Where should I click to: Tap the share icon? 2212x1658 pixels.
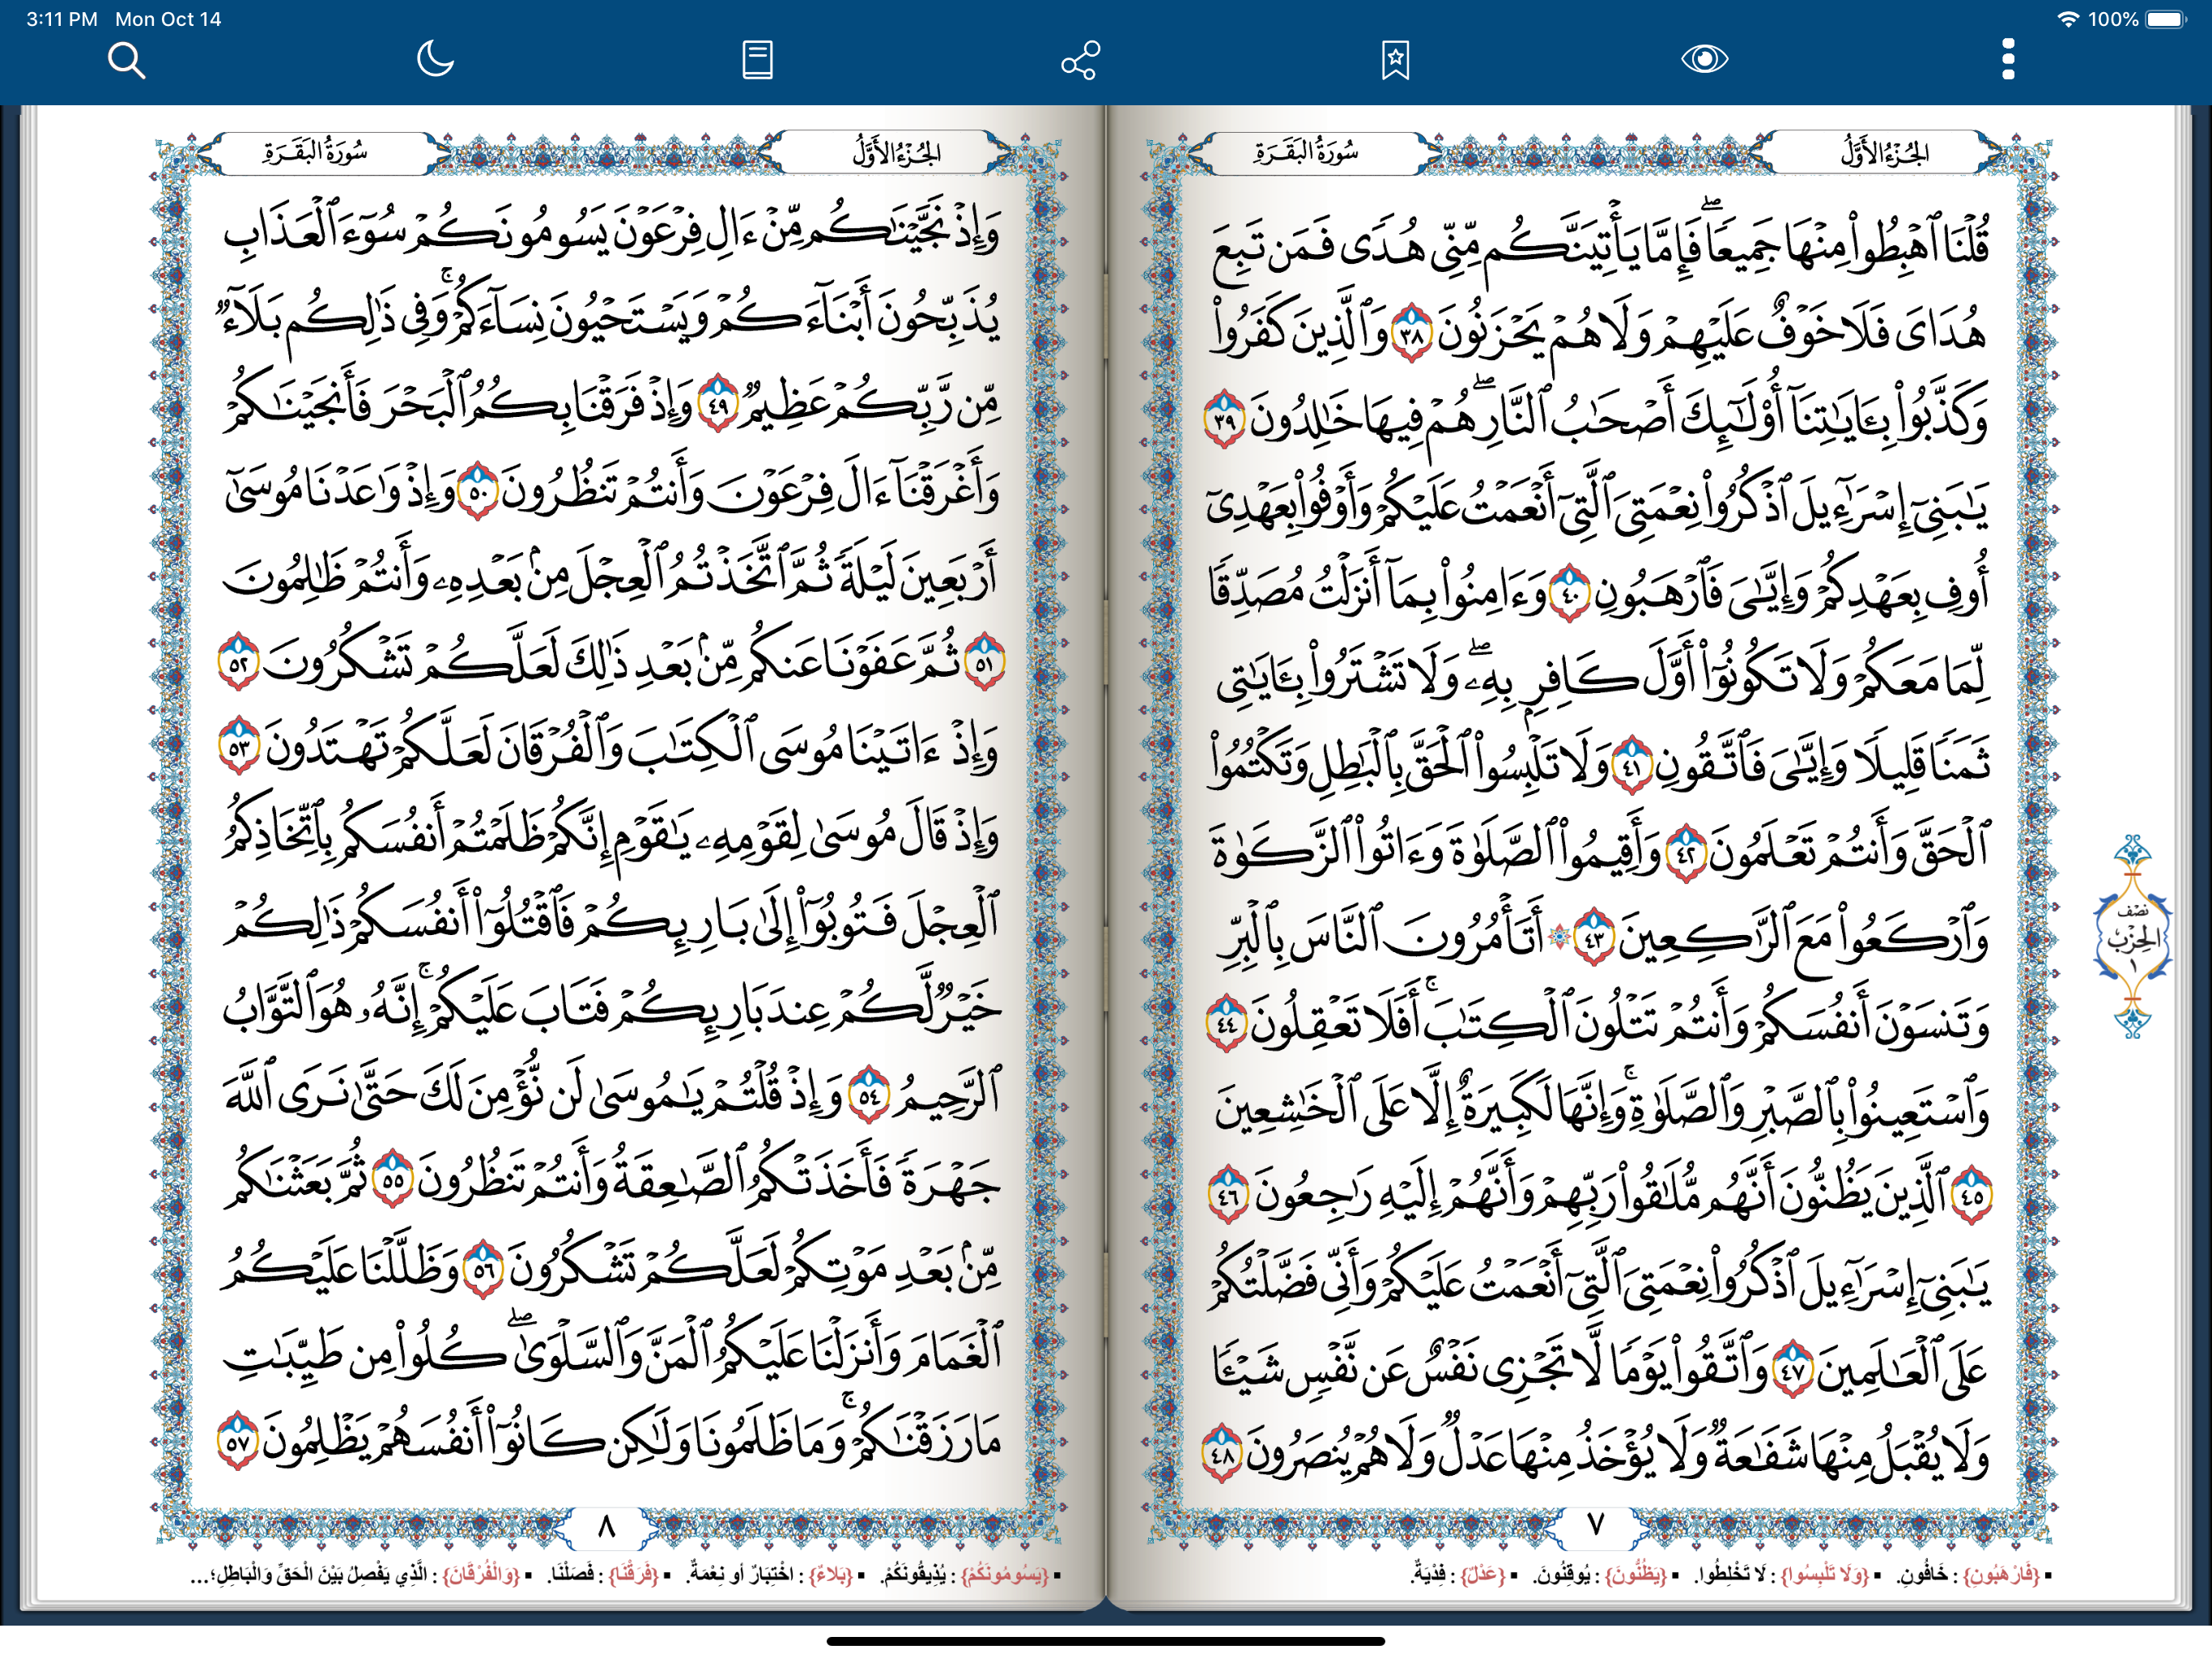coord(1080,60)
